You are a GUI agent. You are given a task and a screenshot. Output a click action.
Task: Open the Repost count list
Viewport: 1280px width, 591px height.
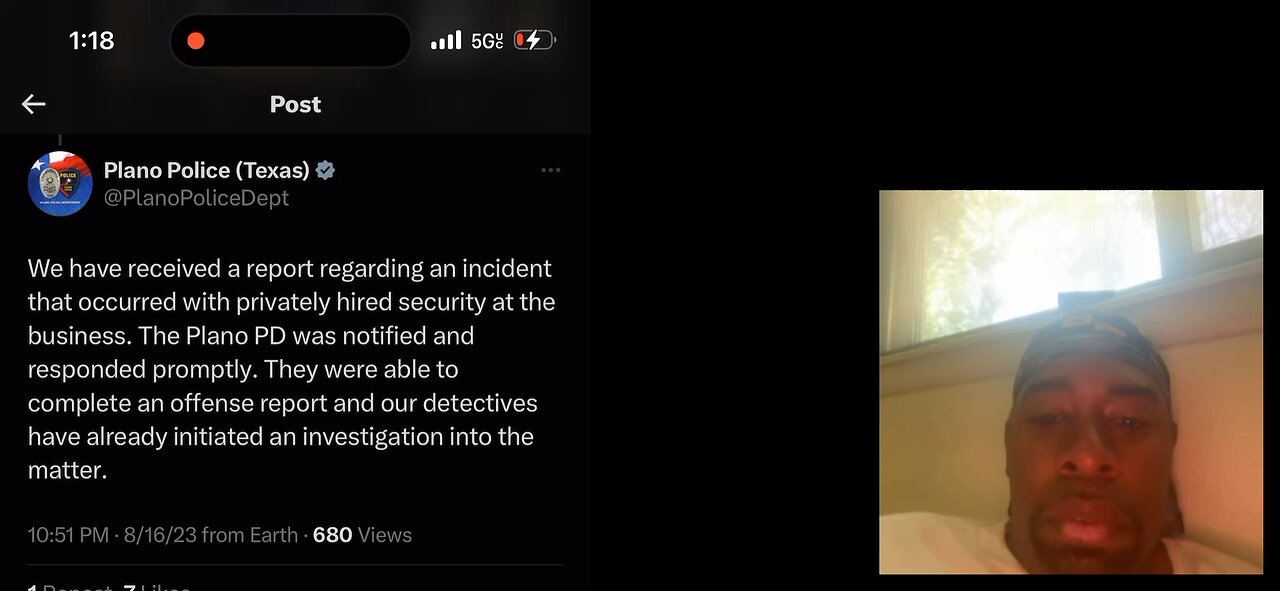(x=69, y=587)
